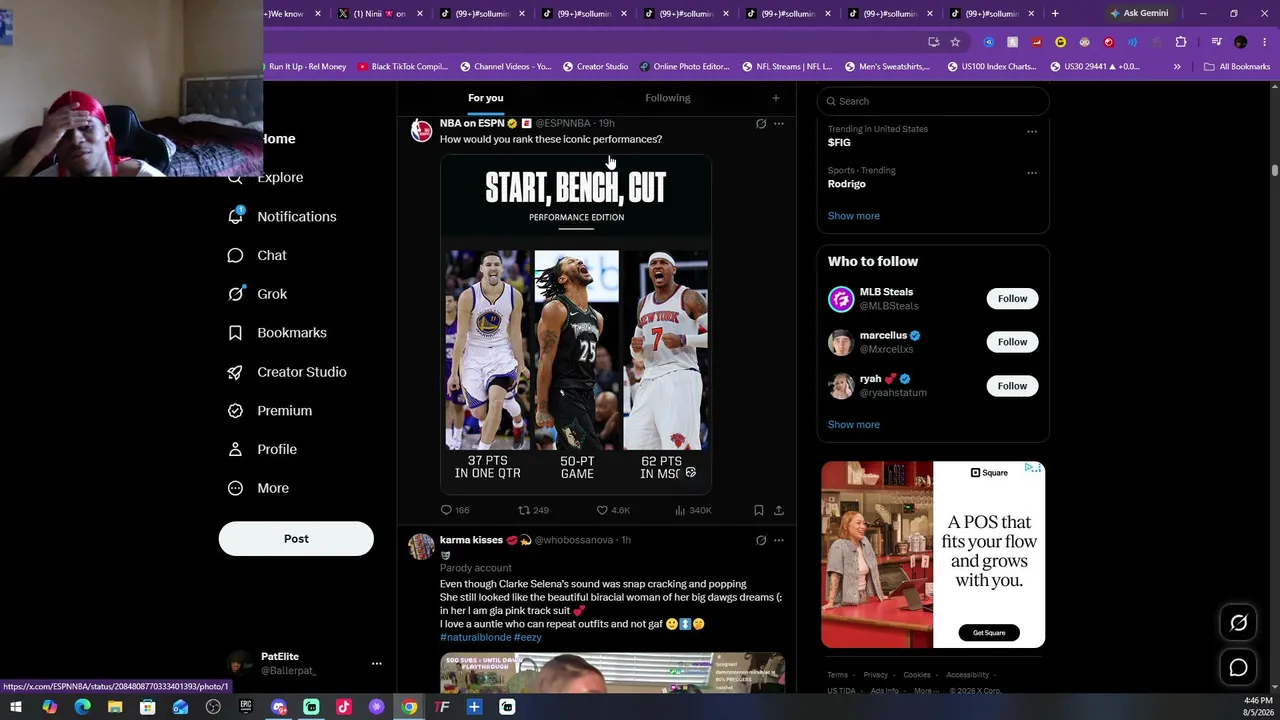Share the NBA on ESPN post
1280x720 pixels.
(779, 510)
